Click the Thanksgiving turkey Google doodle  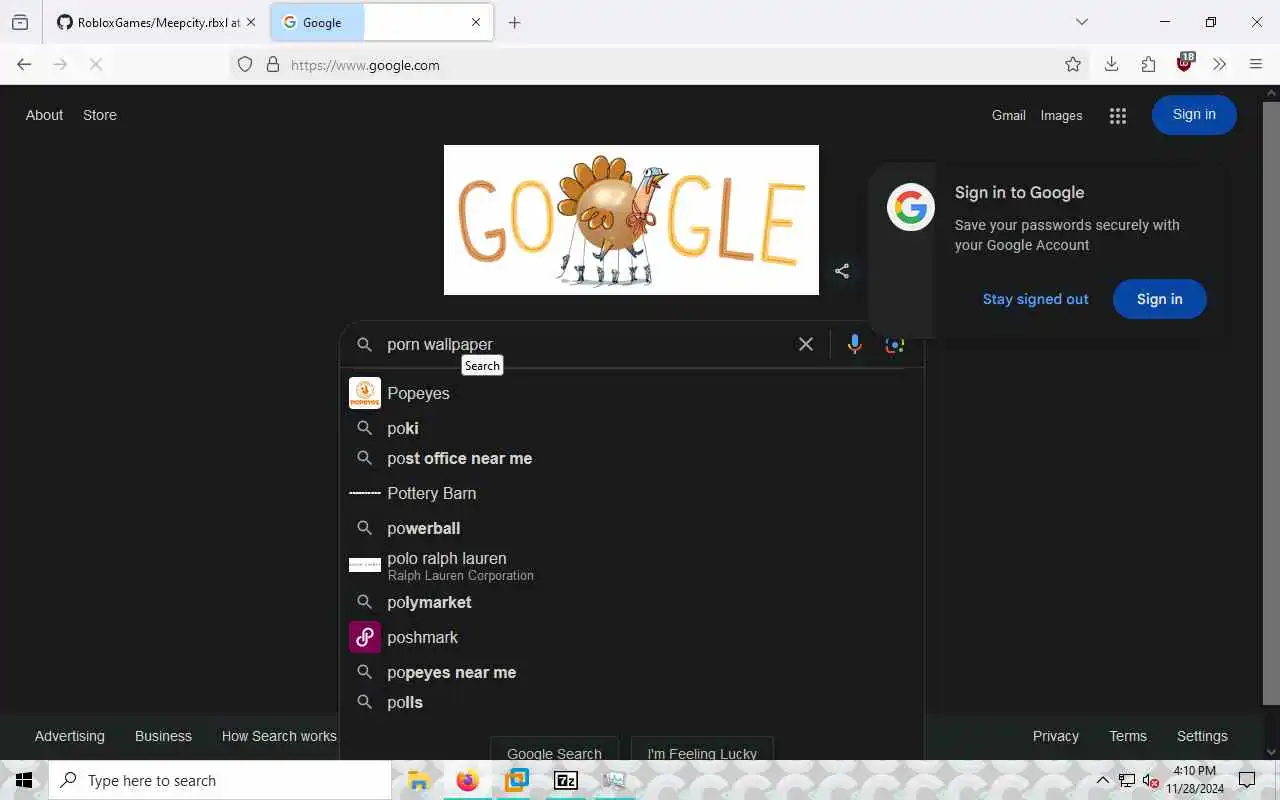pos(631,220)
